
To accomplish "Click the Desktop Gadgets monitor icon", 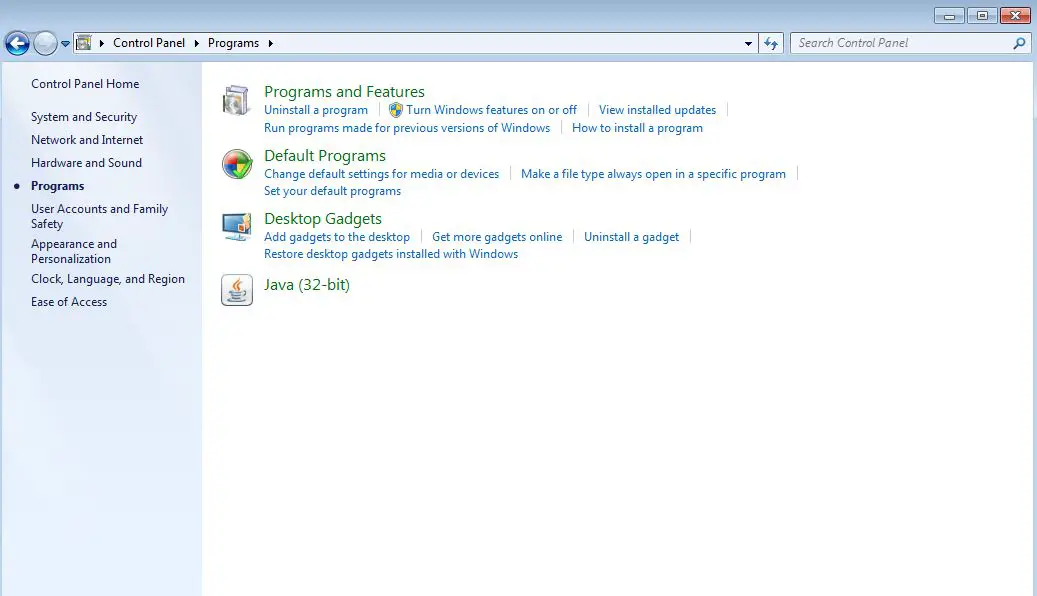I will (x=237, y=227).
